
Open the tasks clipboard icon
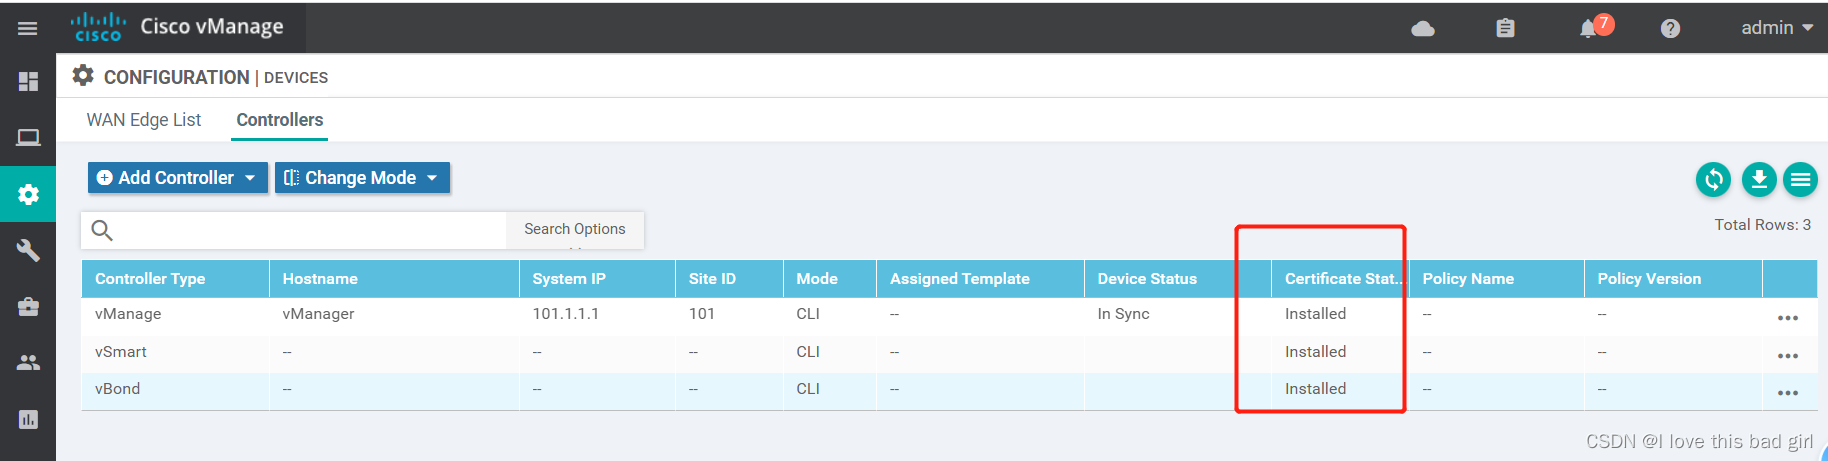1505,28
